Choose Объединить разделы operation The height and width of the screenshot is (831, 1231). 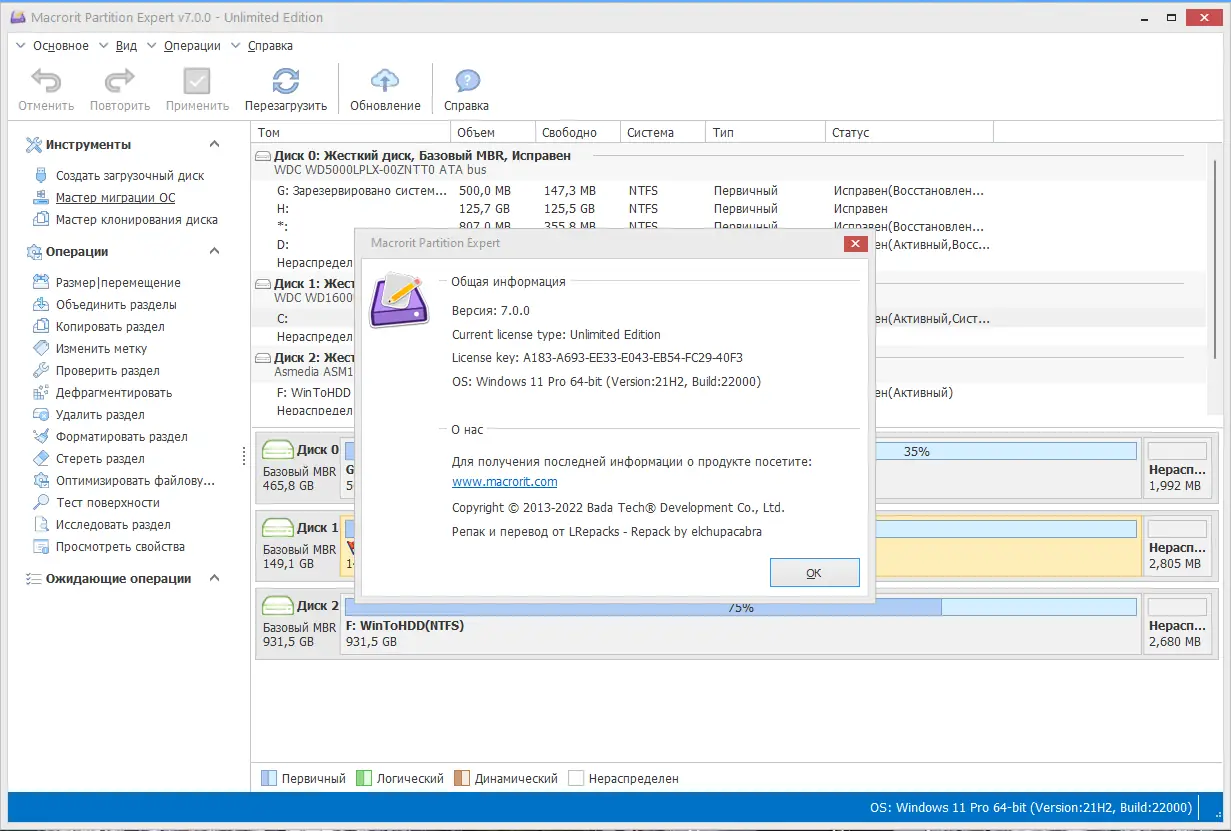116,305
